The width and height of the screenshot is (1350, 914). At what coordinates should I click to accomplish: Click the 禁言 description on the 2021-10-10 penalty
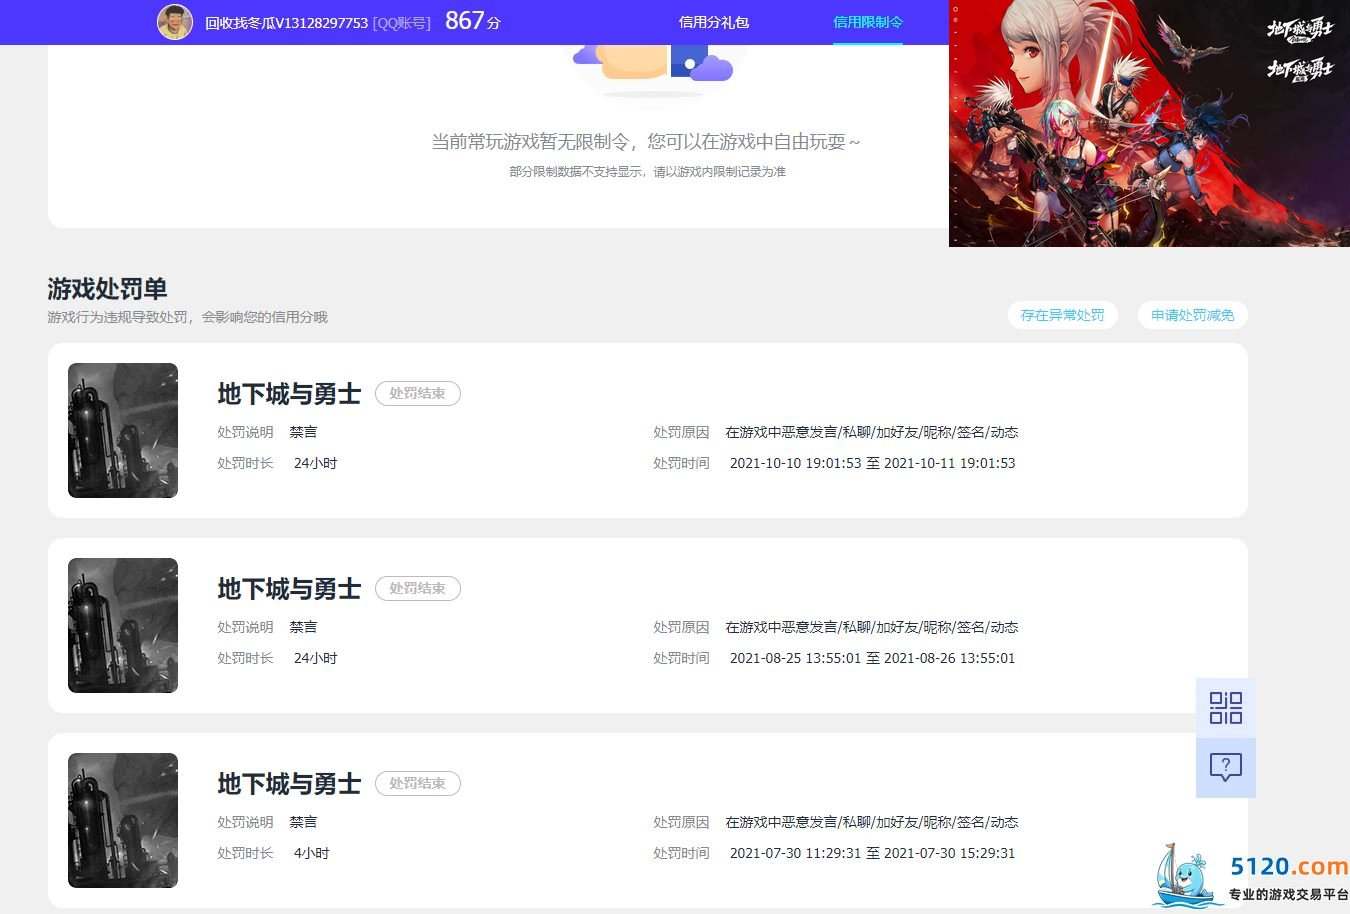pos(303,432)
